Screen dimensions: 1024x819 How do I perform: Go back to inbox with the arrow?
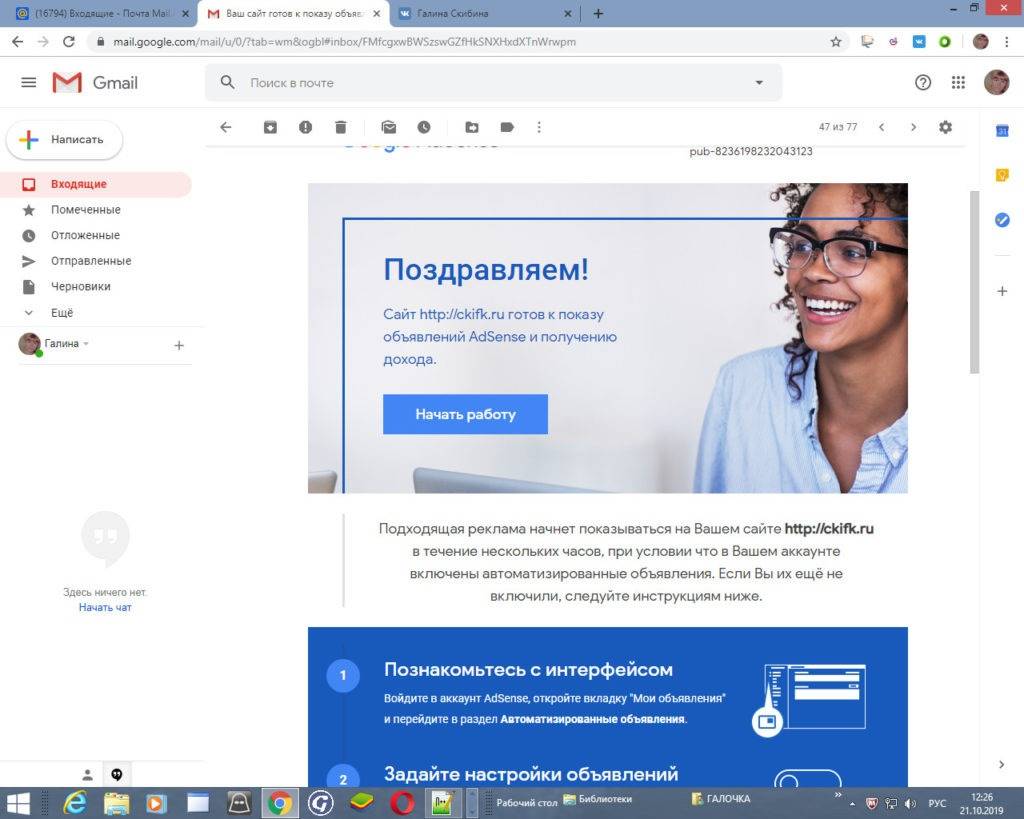coord(226,127)
